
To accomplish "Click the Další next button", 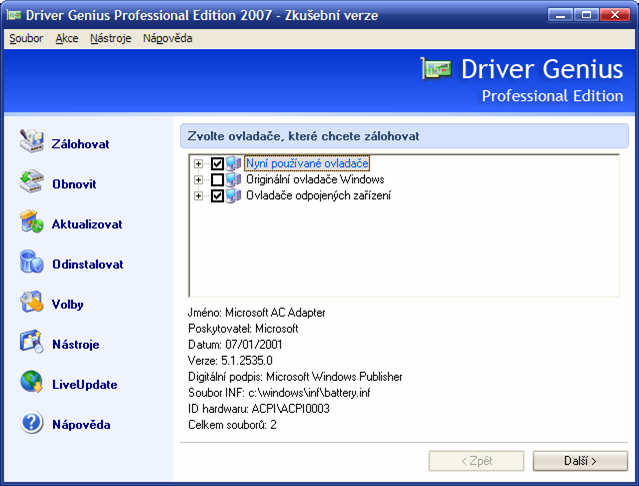I will point(580,461).
